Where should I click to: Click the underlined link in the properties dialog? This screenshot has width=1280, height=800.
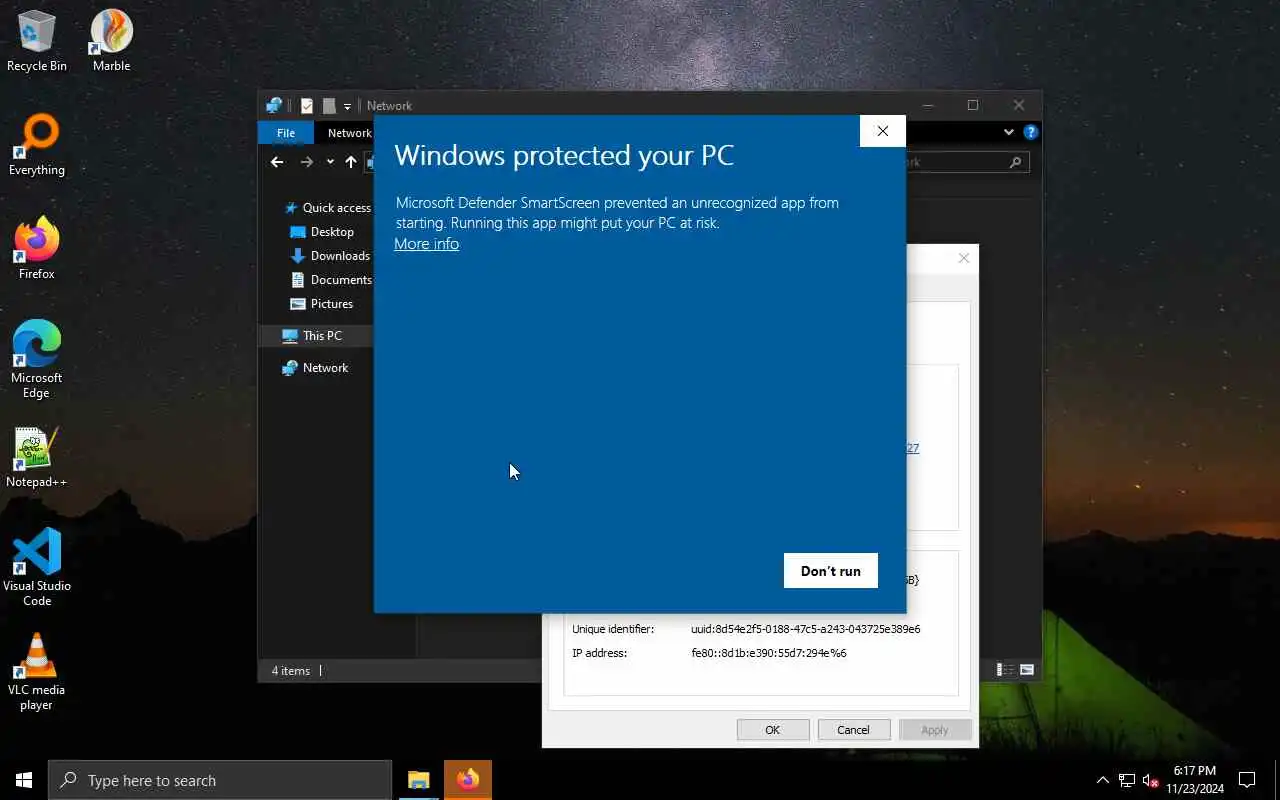(912, 448)
